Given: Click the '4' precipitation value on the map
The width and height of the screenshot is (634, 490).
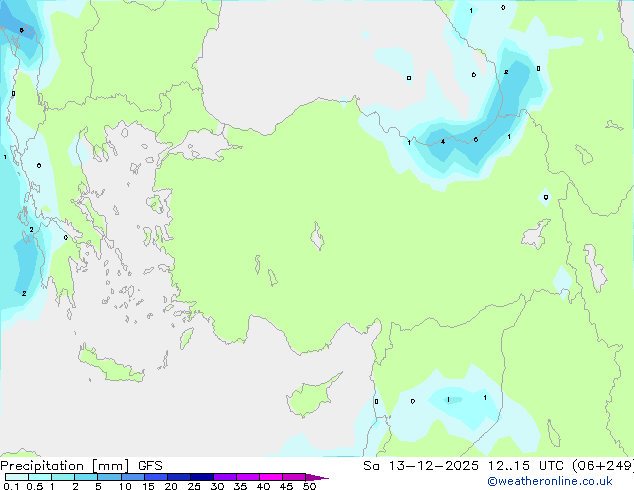Looking at the screenshot, I should [443, 142].
